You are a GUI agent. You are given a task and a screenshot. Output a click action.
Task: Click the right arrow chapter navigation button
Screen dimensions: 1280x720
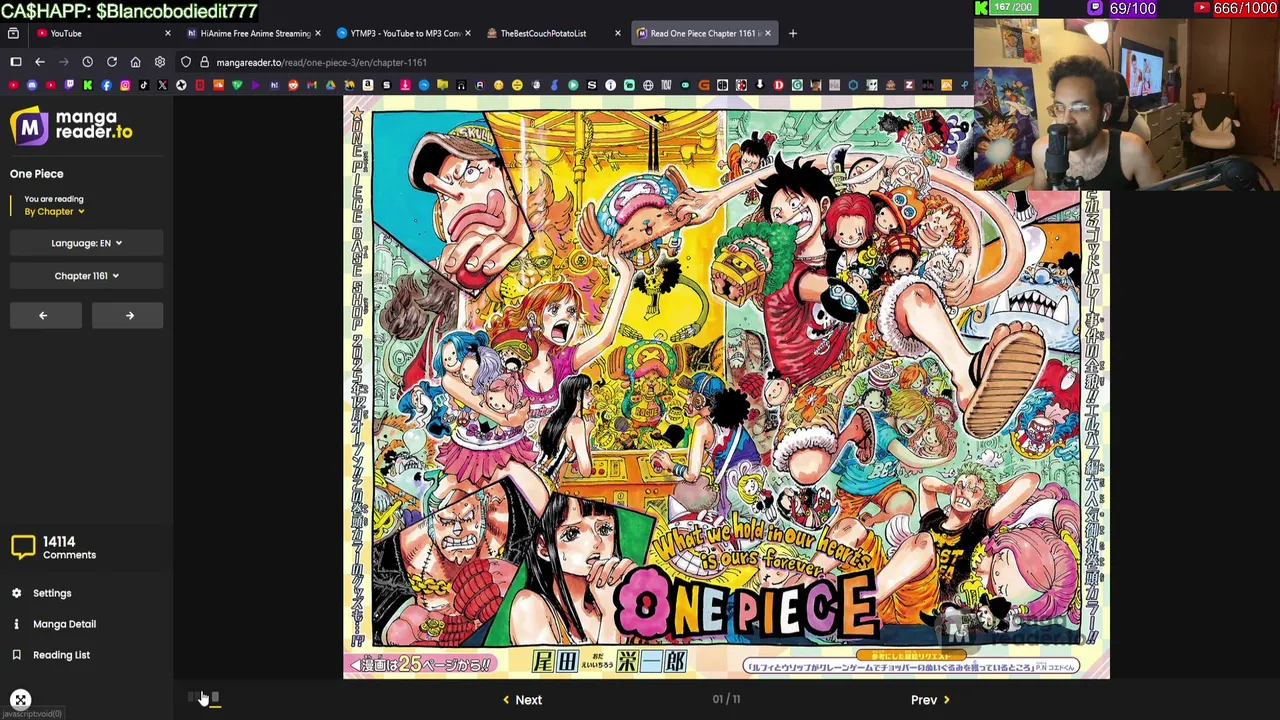coord(128,315)
